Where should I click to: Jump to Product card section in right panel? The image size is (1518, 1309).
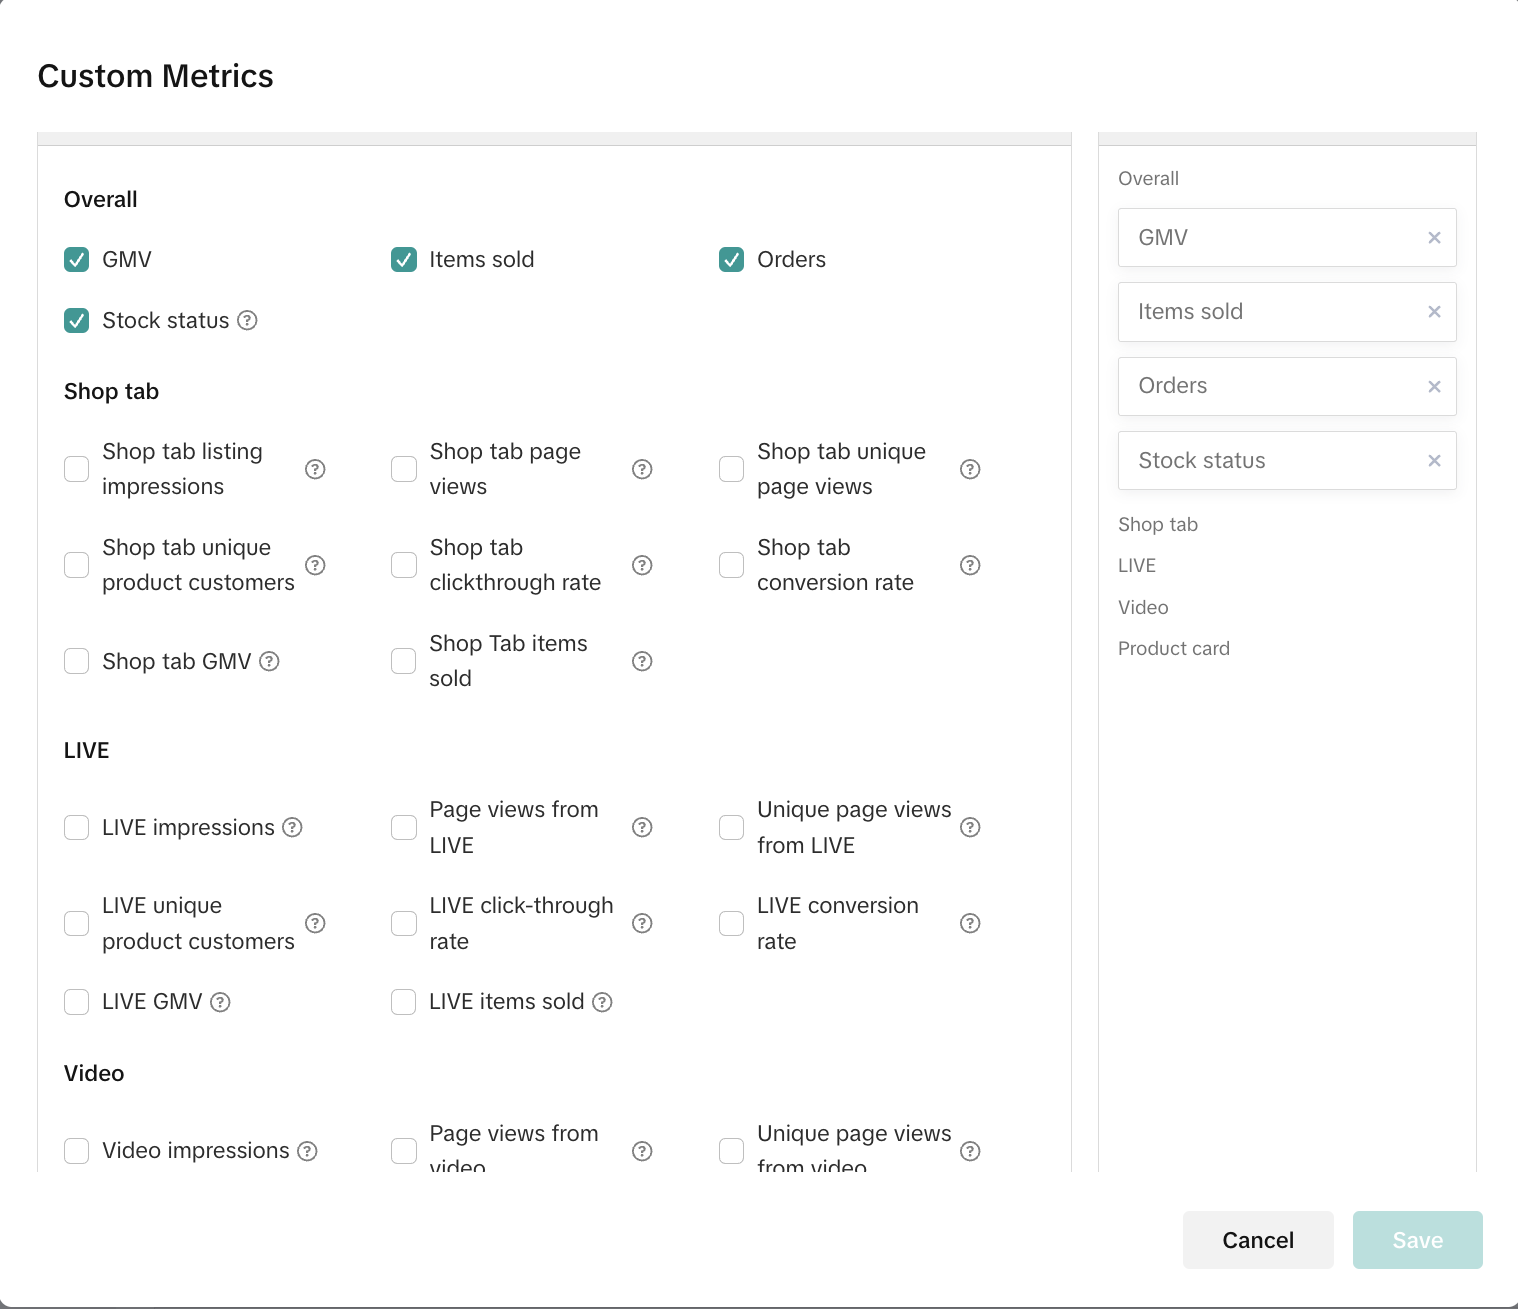1173,648
